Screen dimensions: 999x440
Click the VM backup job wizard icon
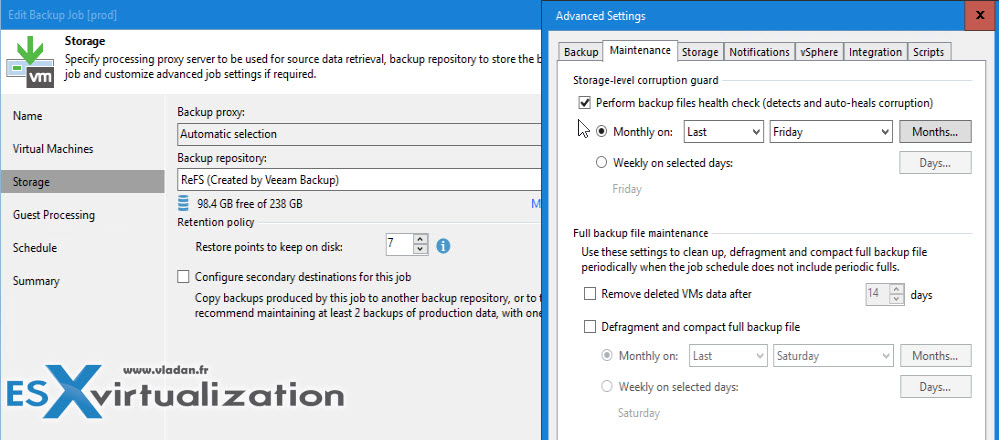click(x=30, y=62)
